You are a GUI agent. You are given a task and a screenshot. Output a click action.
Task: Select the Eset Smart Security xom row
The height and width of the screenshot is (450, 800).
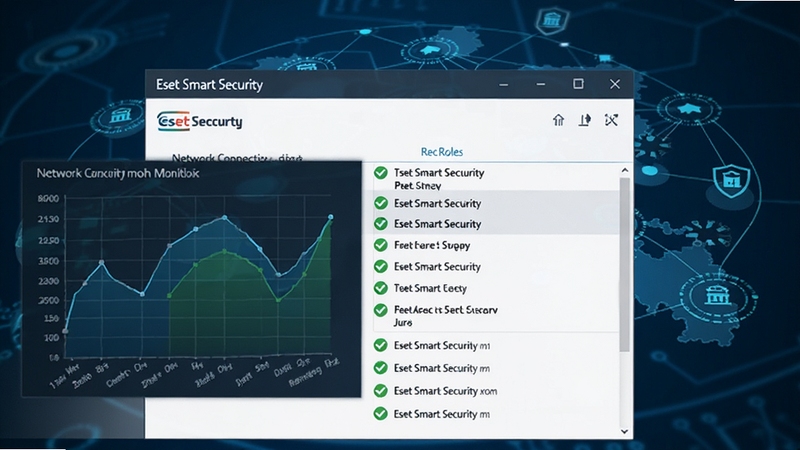[495, 391]
